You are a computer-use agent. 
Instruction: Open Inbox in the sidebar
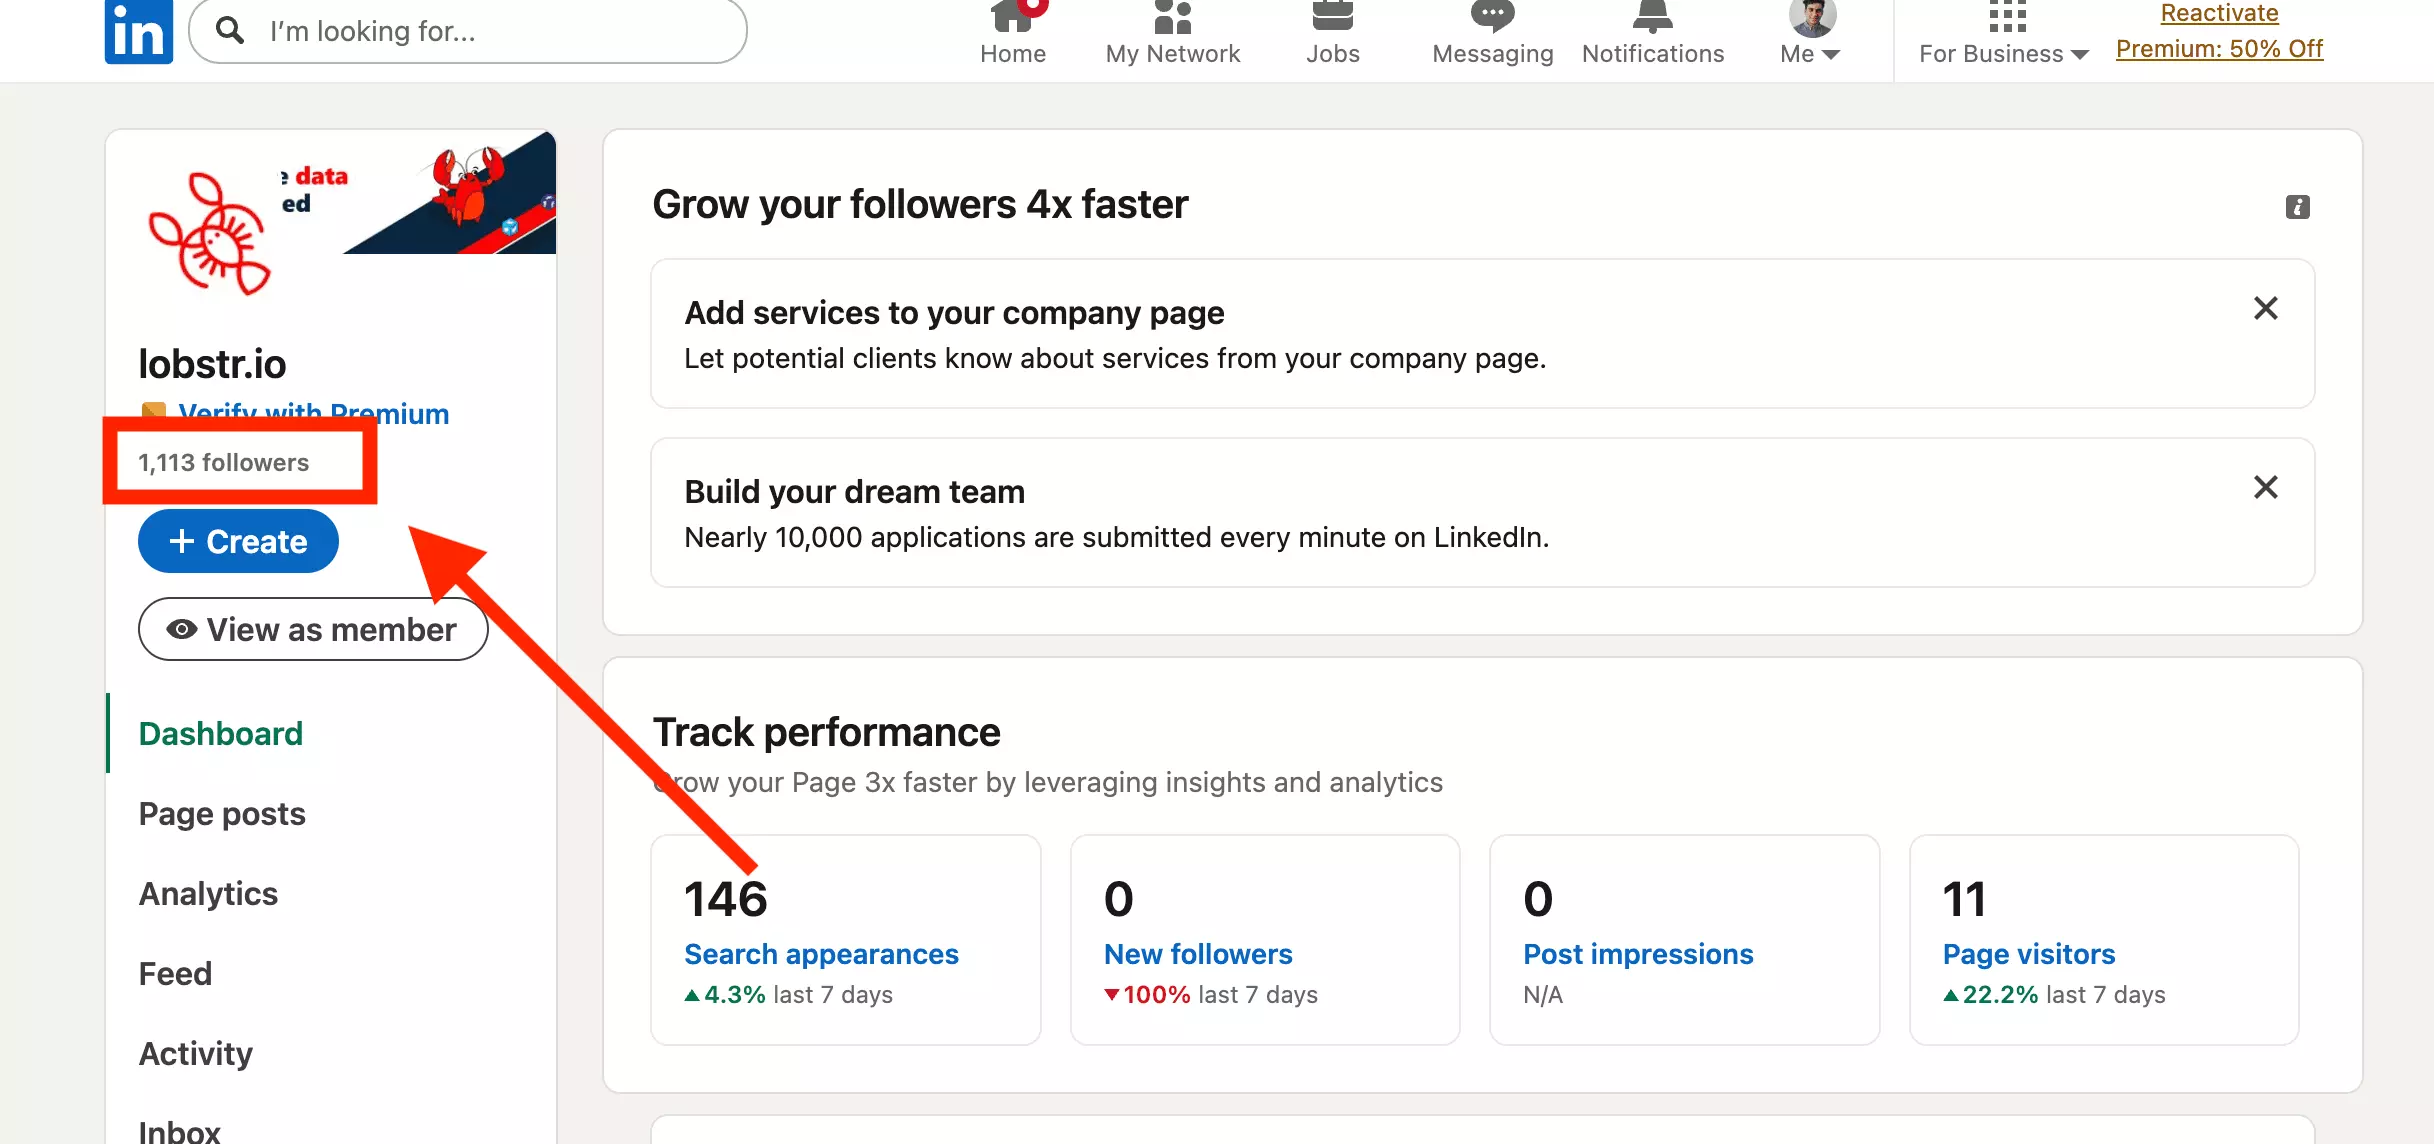tap(179, 1131)
